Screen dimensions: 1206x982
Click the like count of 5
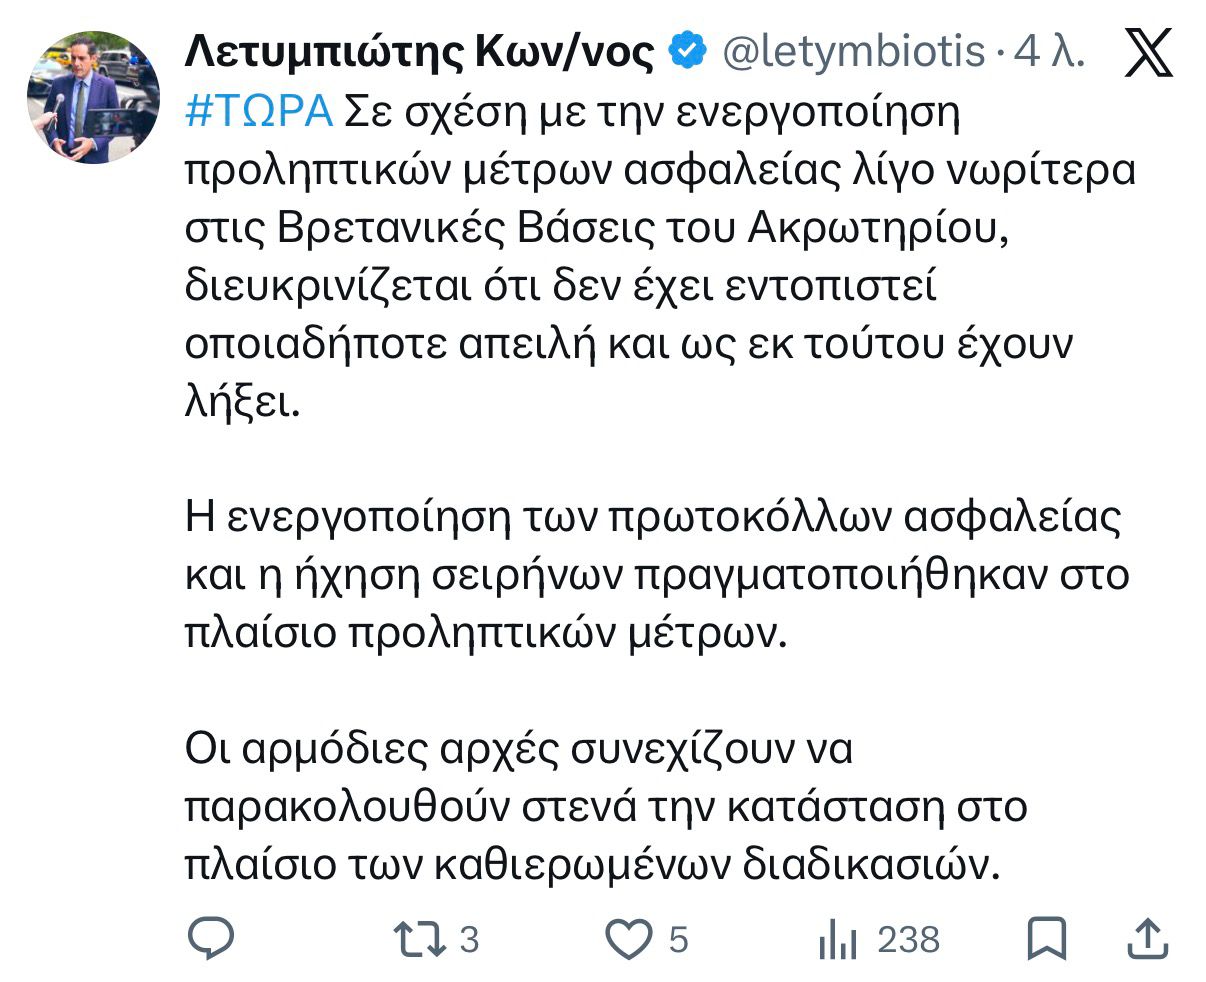[x=678, y=940]
